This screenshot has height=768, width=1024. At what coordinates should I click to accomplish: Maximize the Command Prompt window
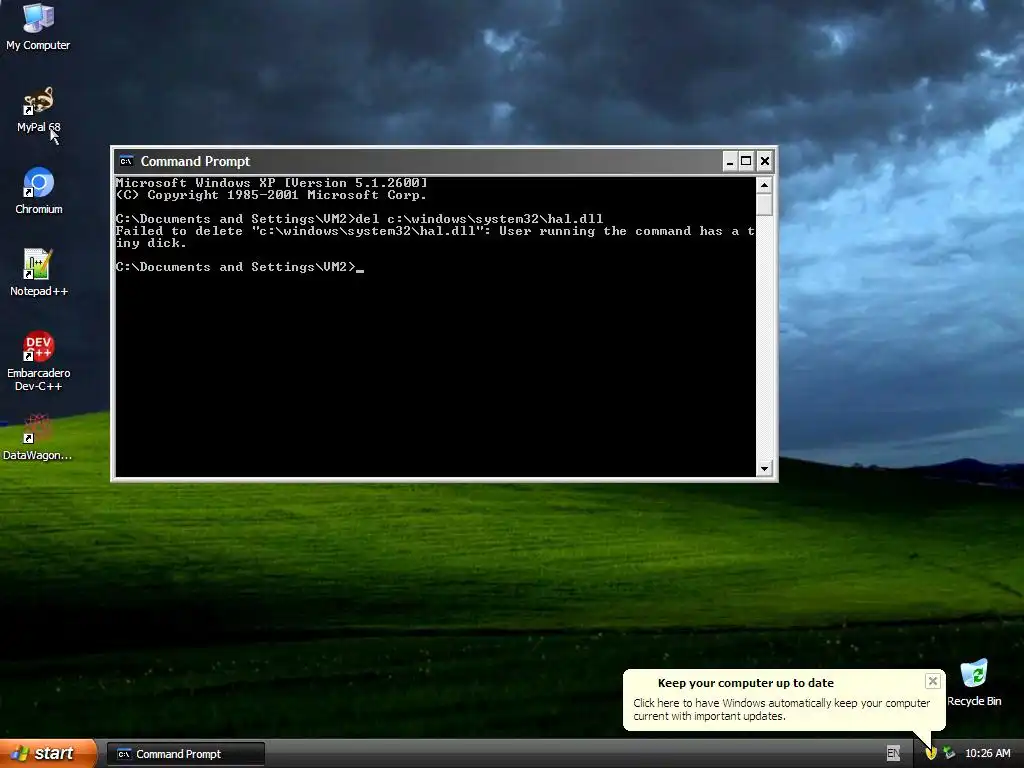746,161
